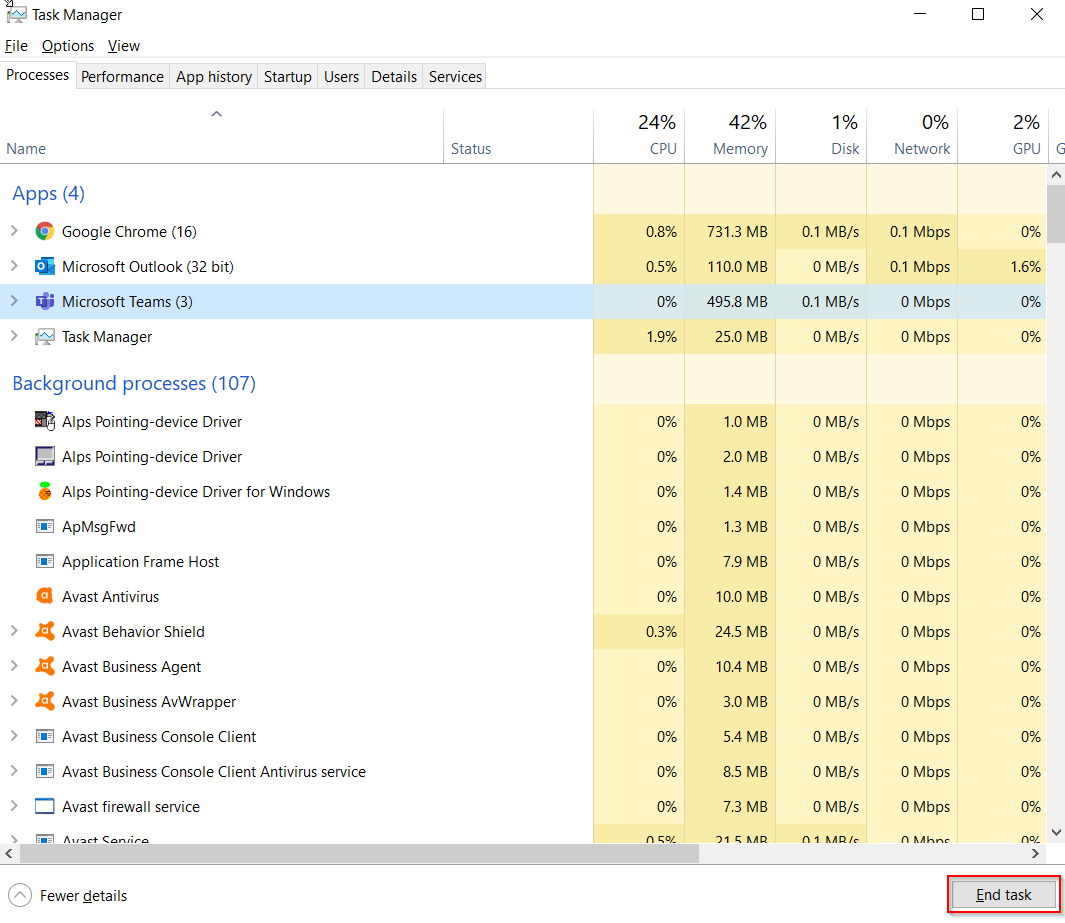Expand the Avast firewall service row
The image size is (1065, 923).
pos(14,806)
